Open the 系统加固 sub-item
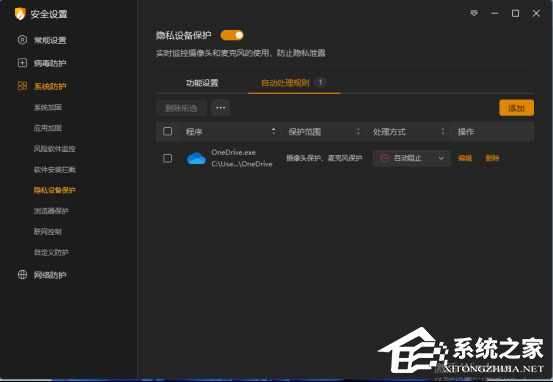Screen dimensions: 553x382 48,107
